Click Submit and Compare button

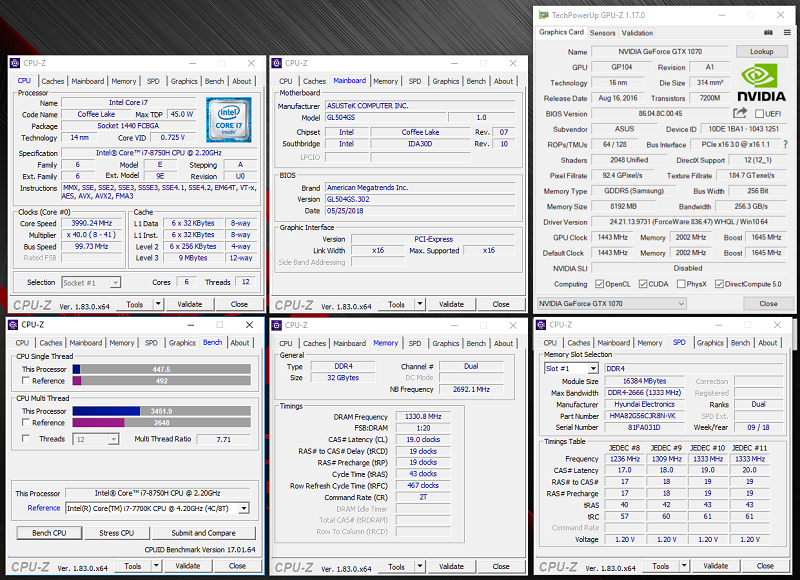click(203, 533)
